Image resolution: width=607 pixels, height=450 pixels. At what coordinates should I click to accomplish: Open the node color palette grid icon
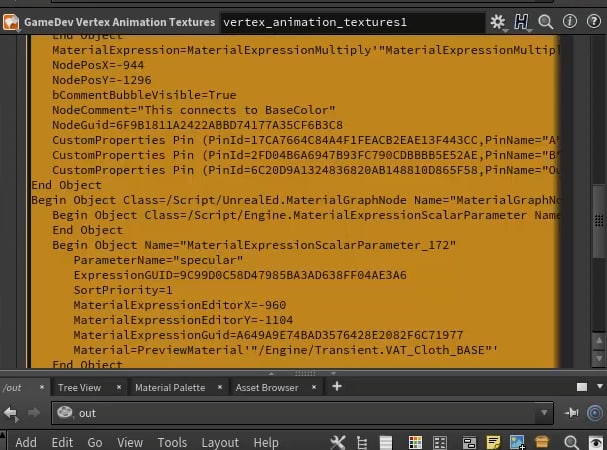pyautogui.click(x=415, y=443)
